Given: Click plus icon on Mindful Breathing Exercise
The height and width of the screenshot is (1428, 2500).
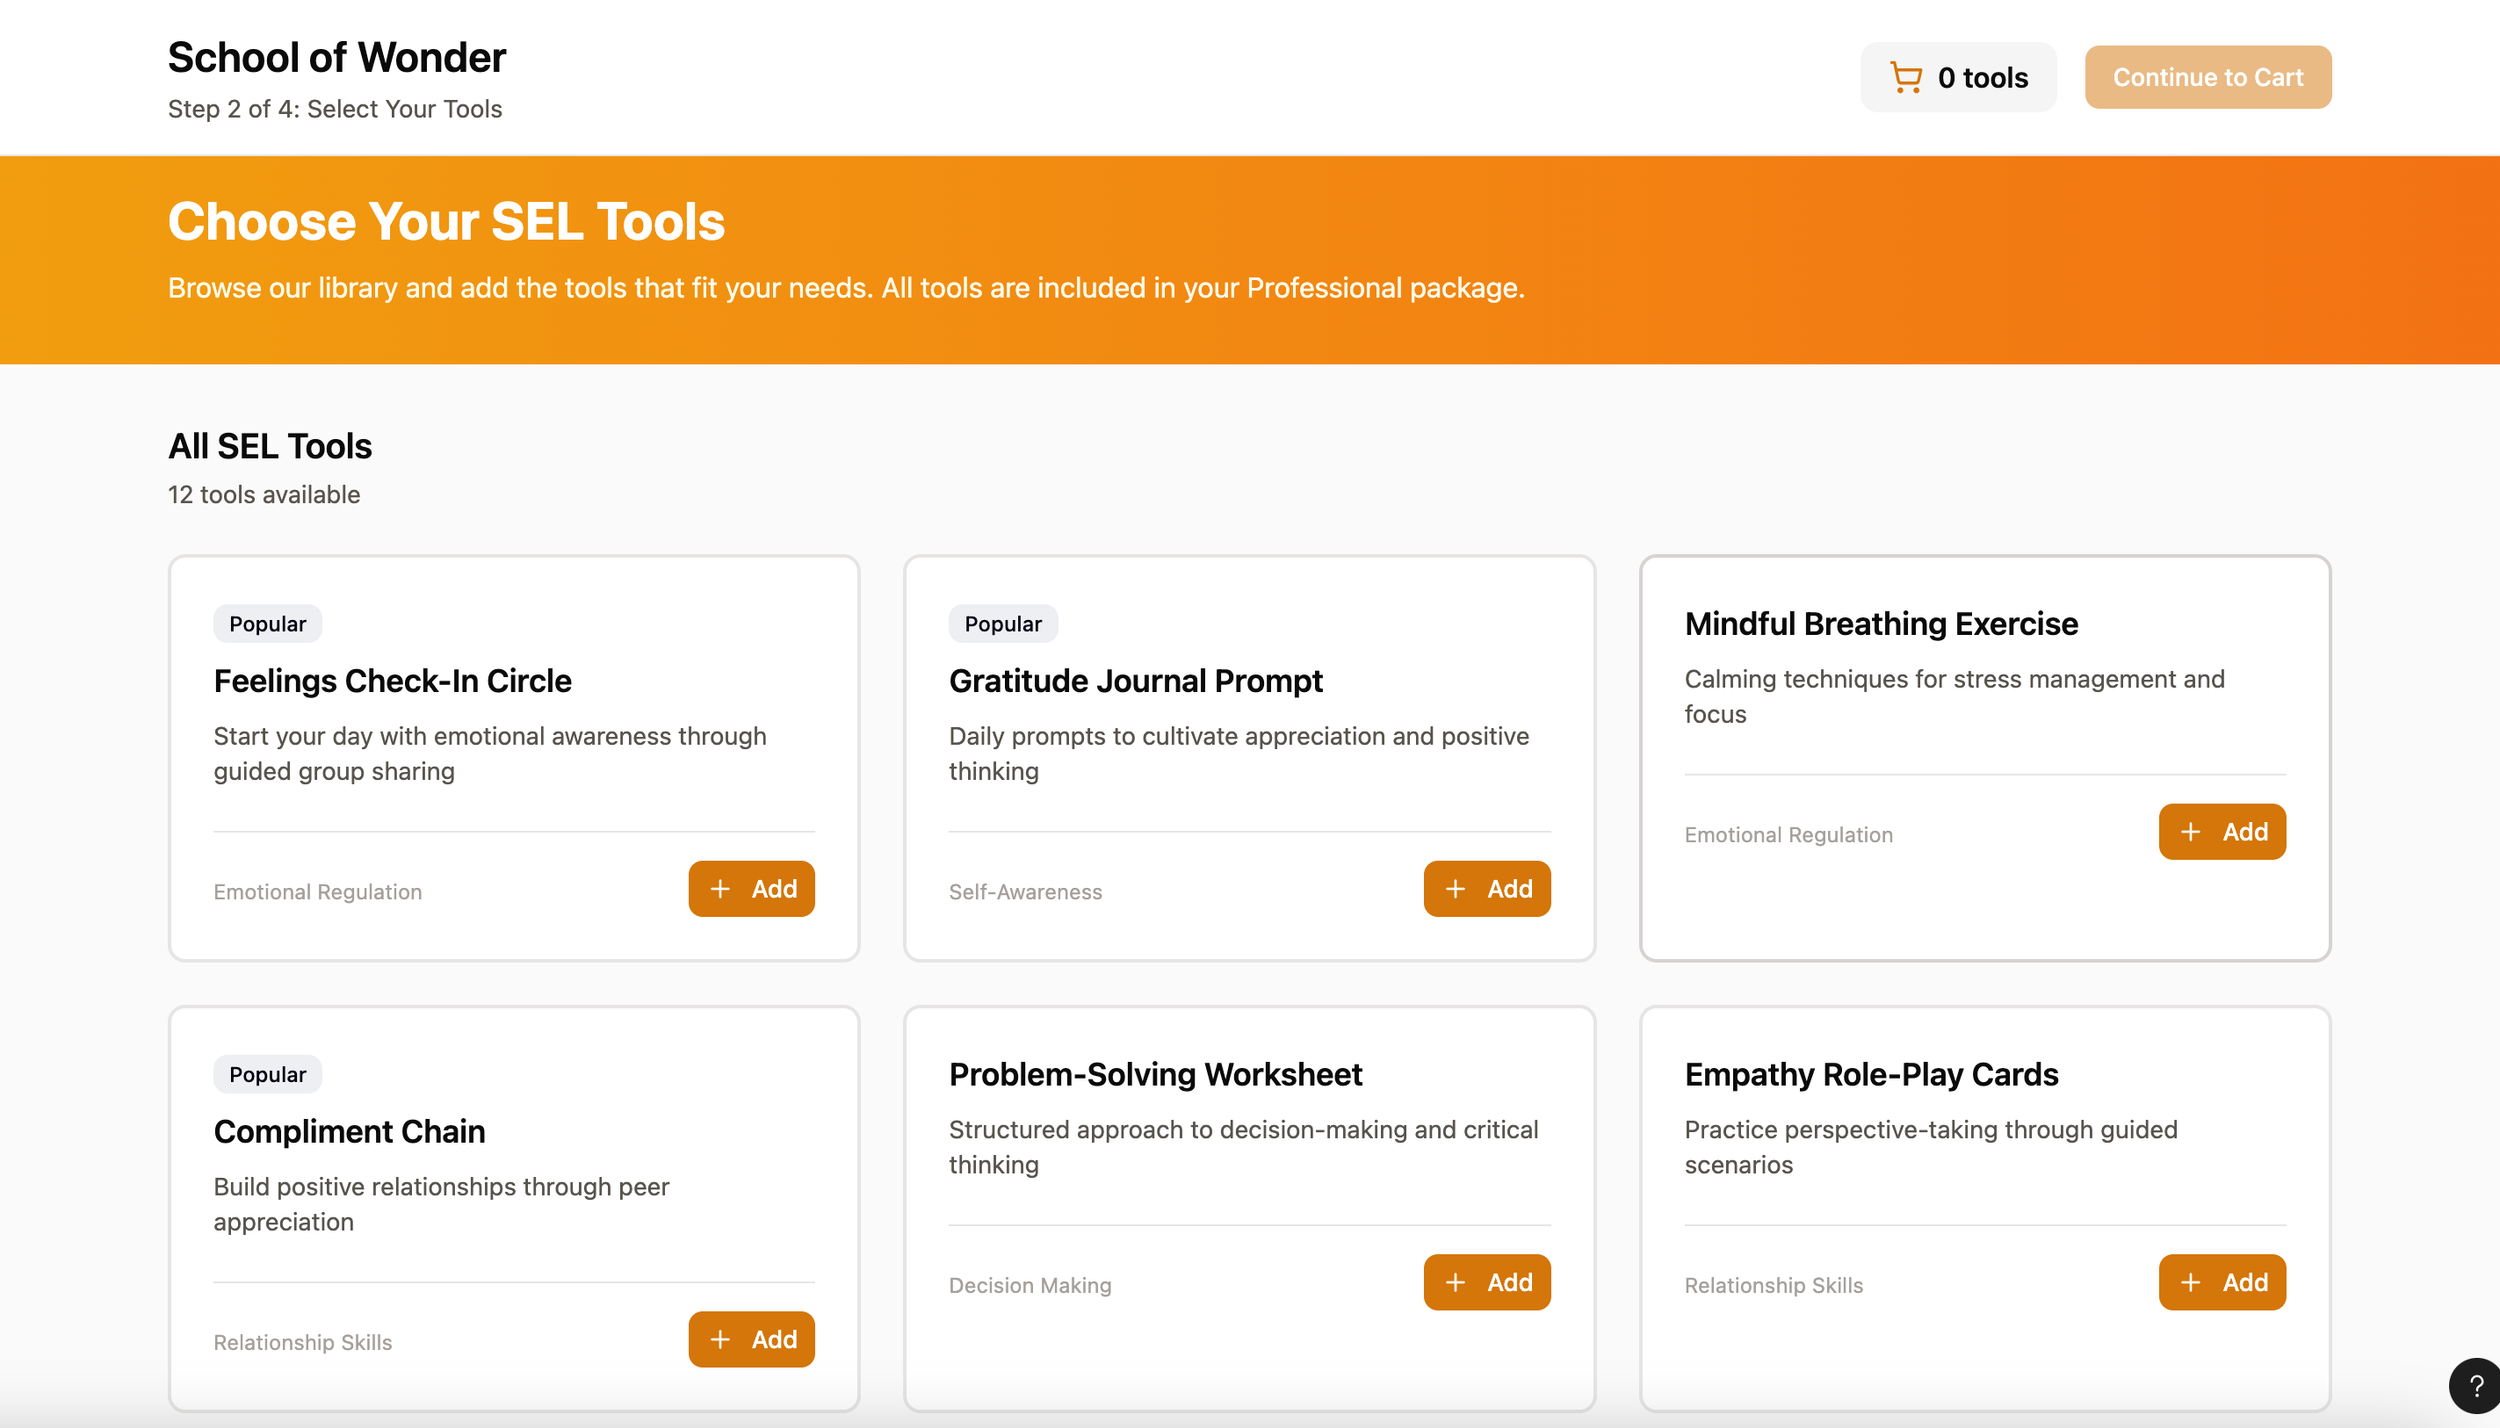Looking at the screenshot, I should click(x=2190, y=832).
